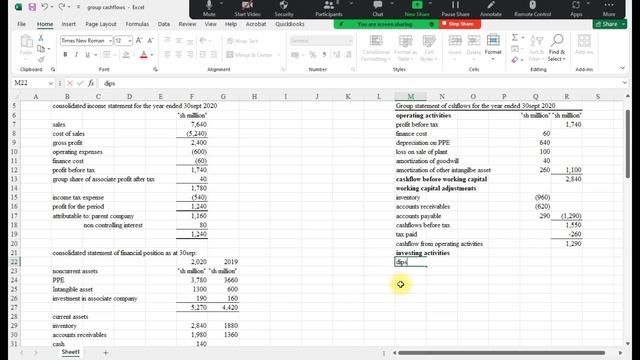Toggle Merge & Center

(249, 55)
